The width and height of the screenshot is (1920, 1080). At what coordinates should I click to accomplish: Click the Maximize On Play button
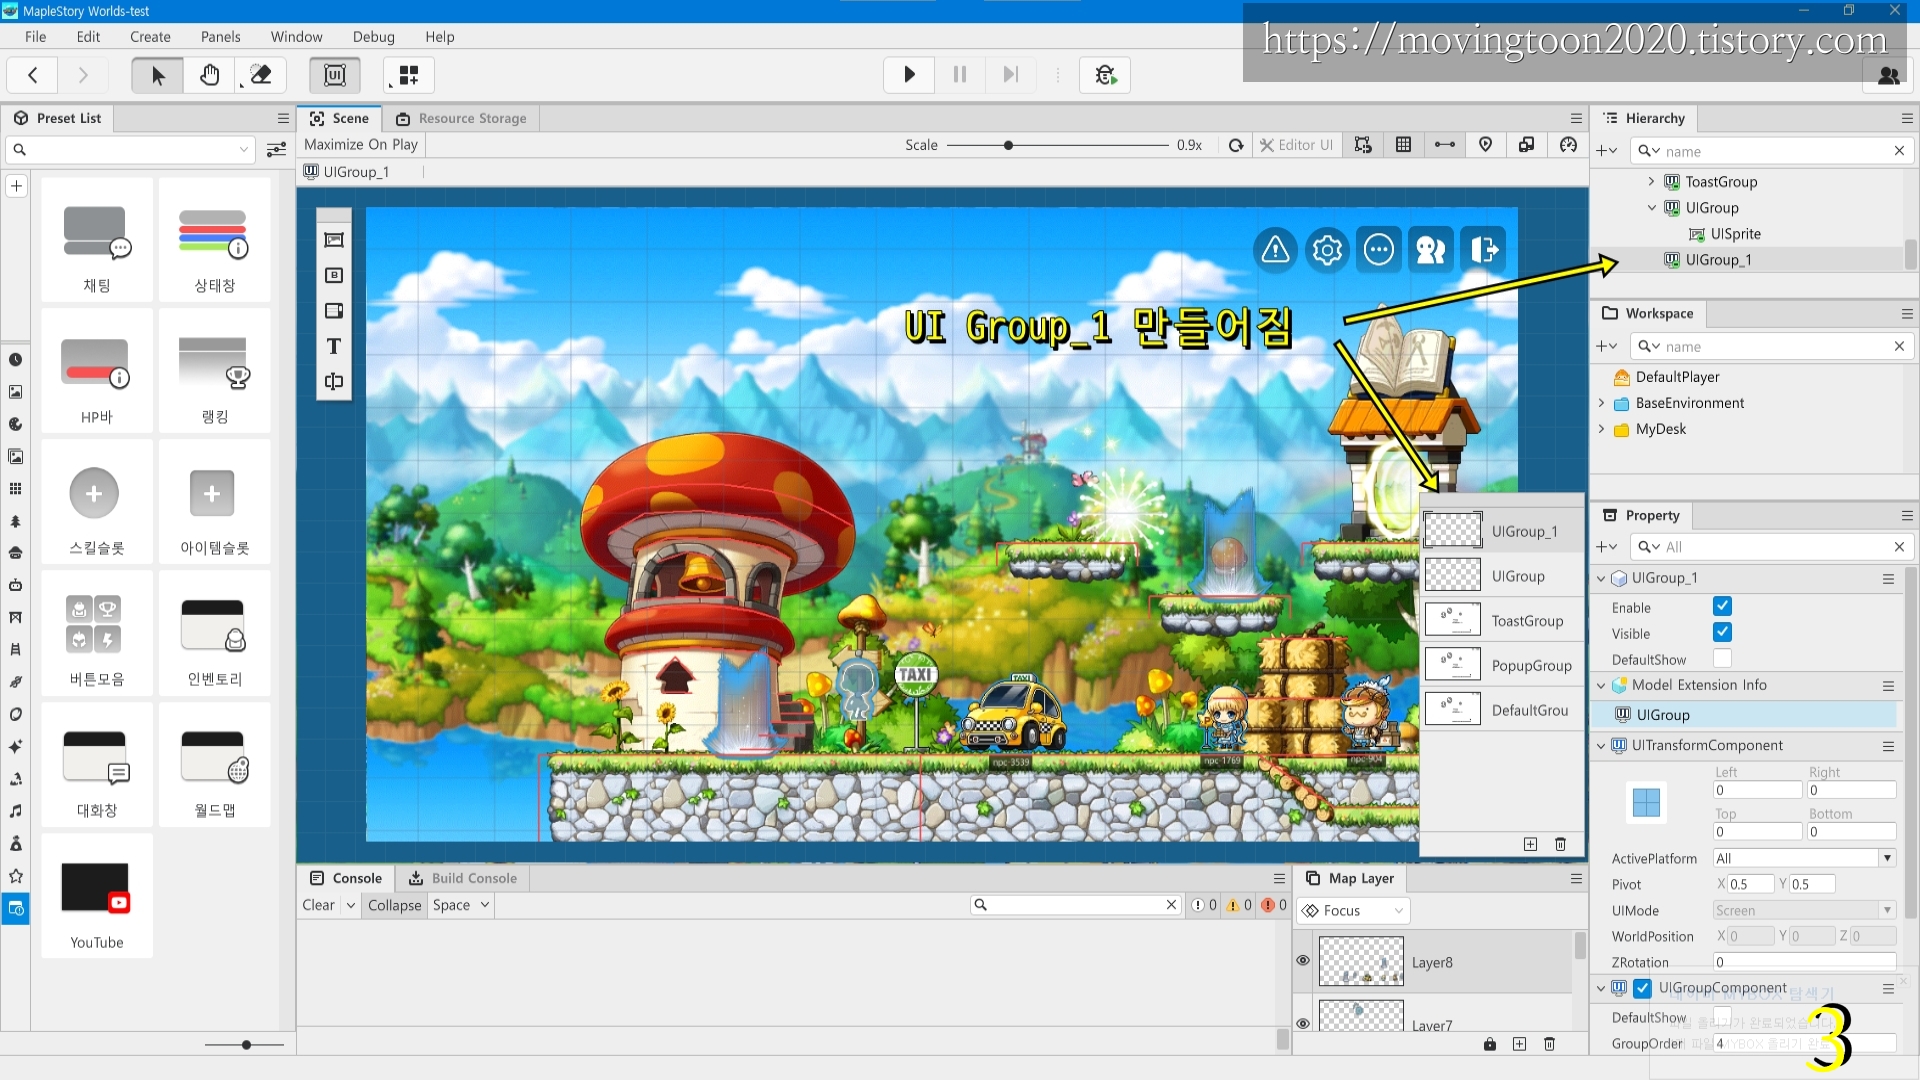[361, 144]
